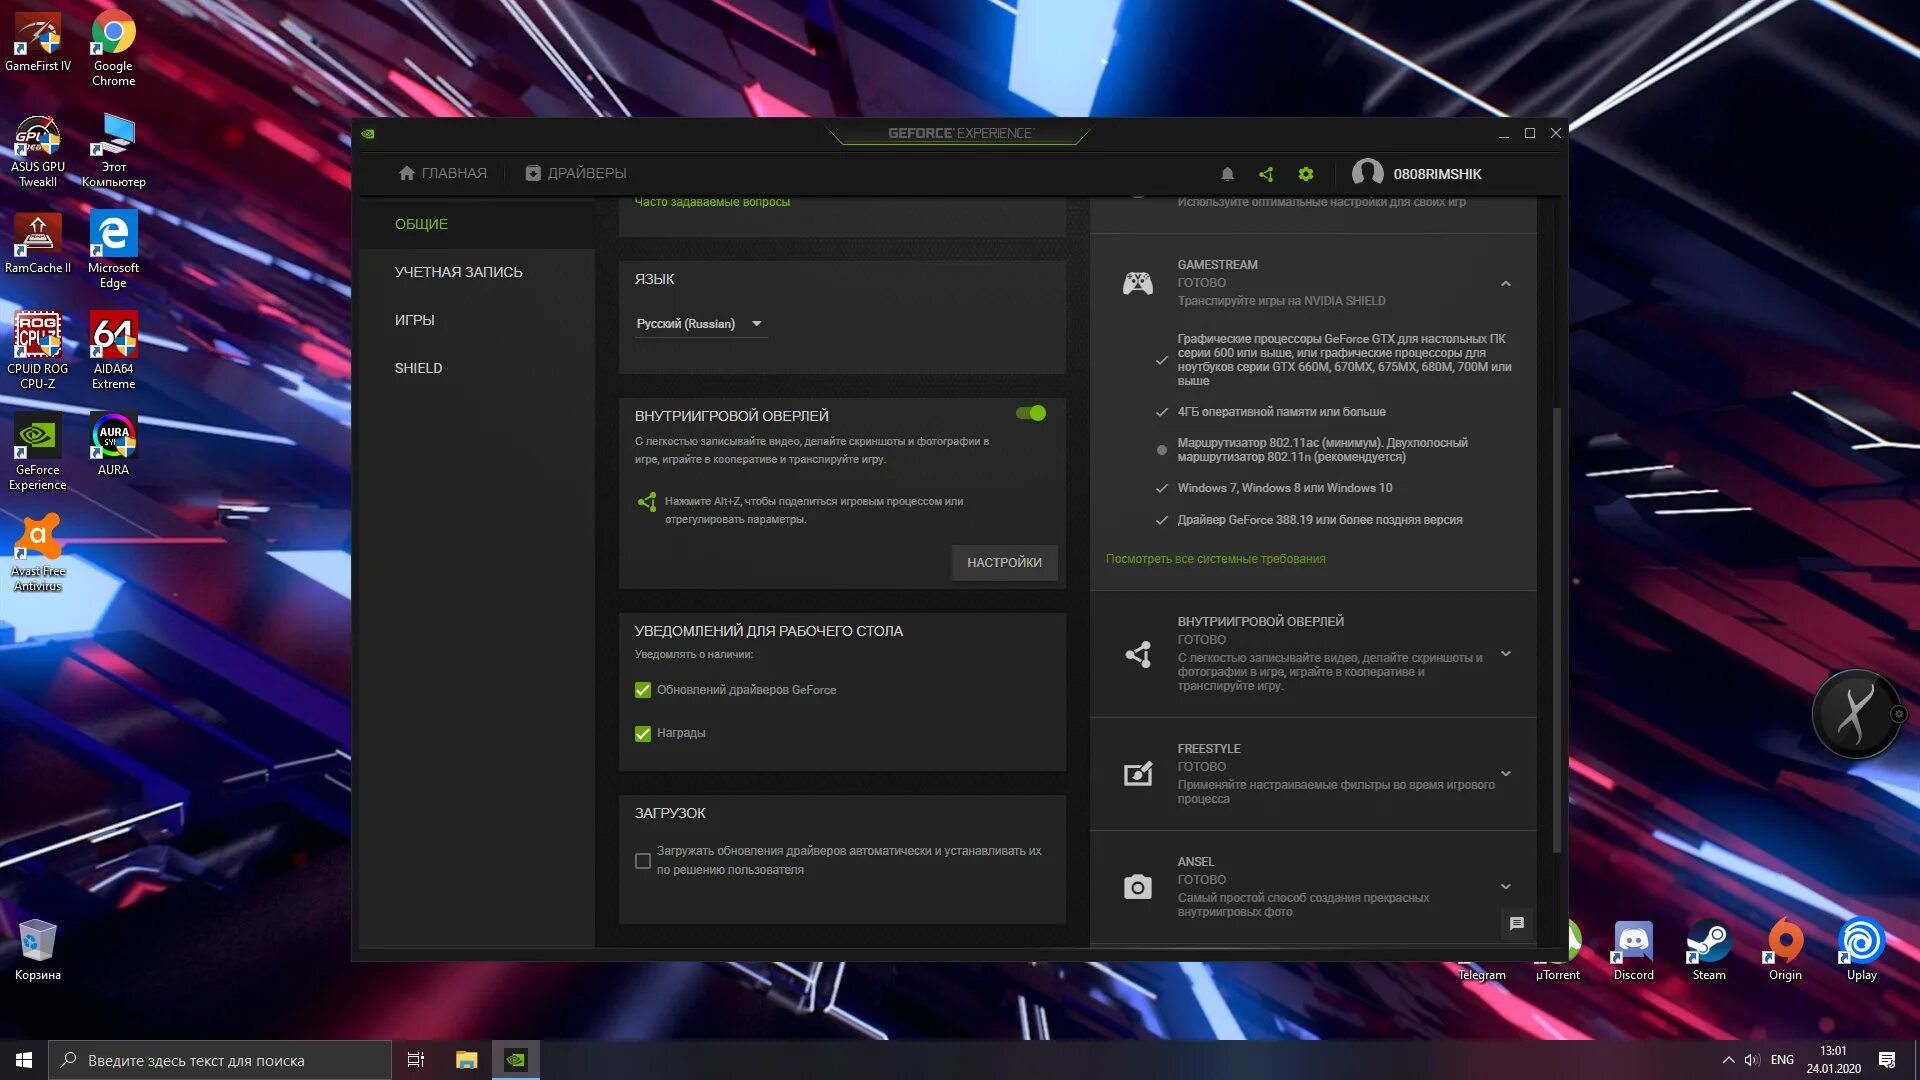Image resolution: width=1920 pixels, height=1080 pixels.
Task: Uncheck GeForce driver updates notification
Action: (643, 690)
